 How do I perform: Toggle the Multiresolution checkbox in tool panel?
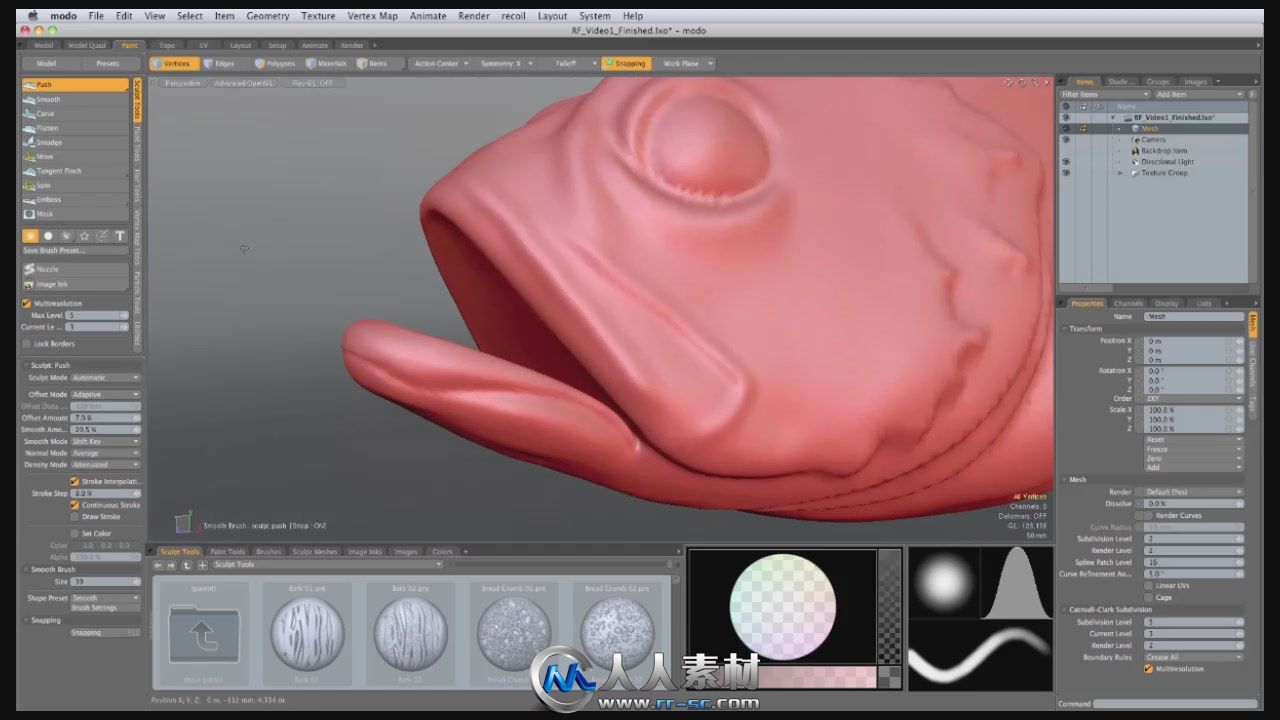pos(27,303)
